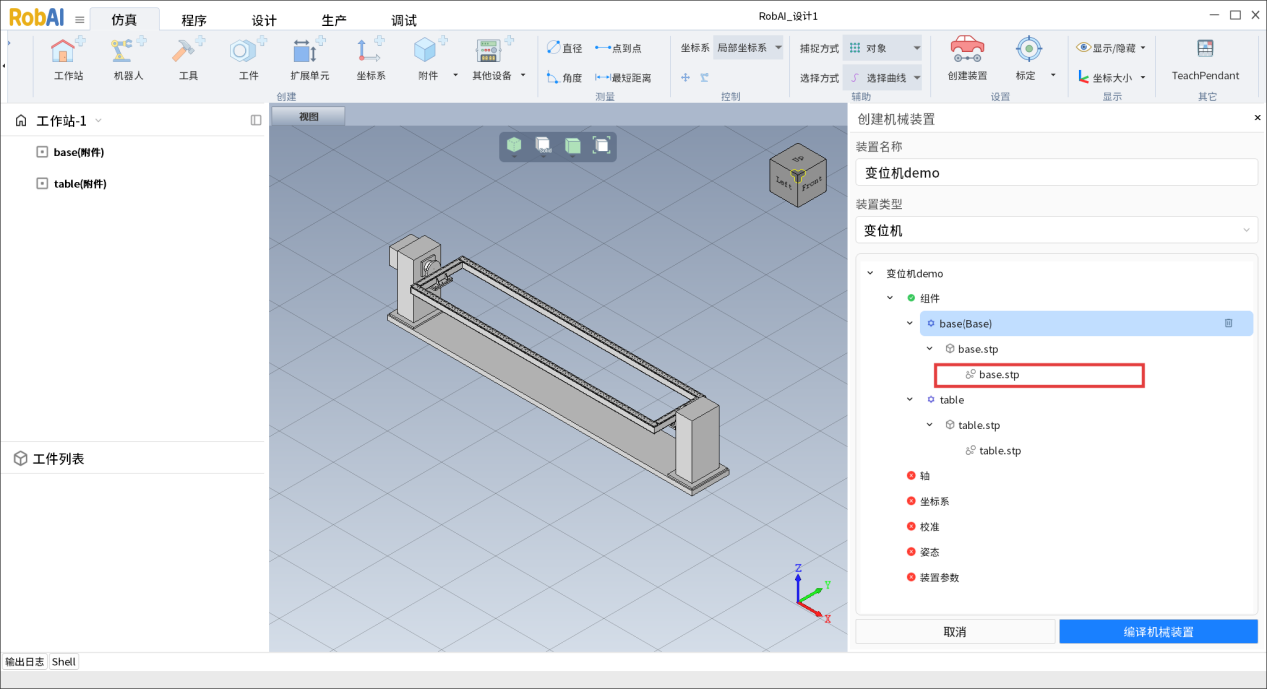Switch to the 调试 ribbon tab
The height and width of the screenshot is (689, 1267).
[404, 20]
